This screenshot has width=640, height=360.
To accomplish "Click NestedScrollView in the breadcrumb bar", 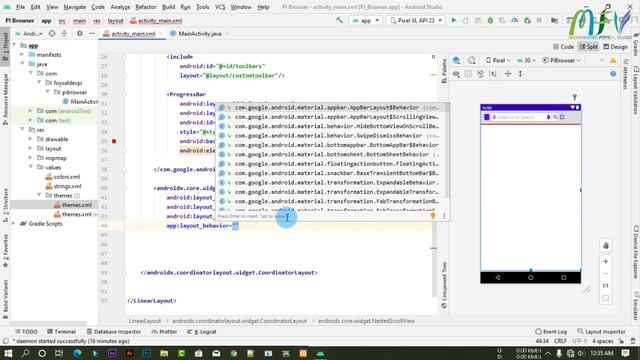I will (366, 321).
